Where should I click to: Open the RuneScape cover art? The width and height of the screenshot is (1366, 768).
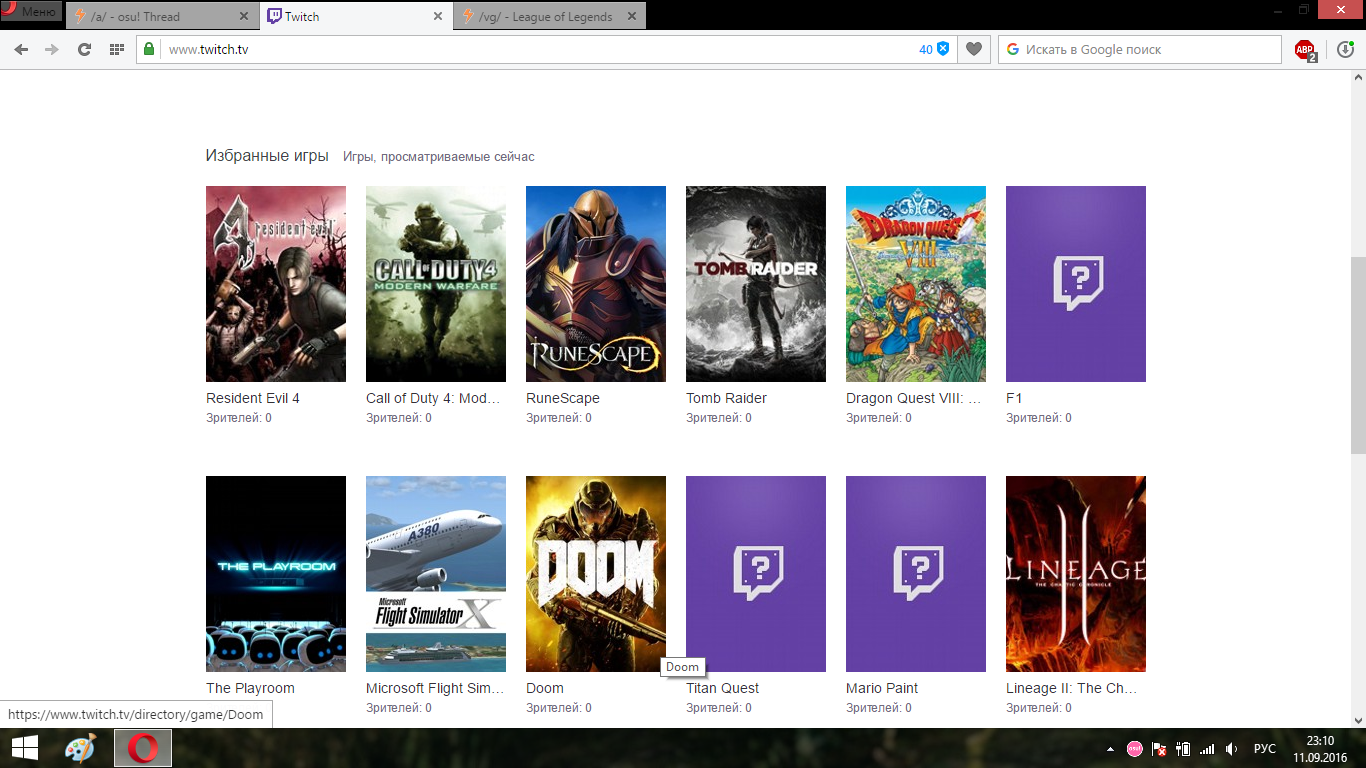(x=596, y=284)
